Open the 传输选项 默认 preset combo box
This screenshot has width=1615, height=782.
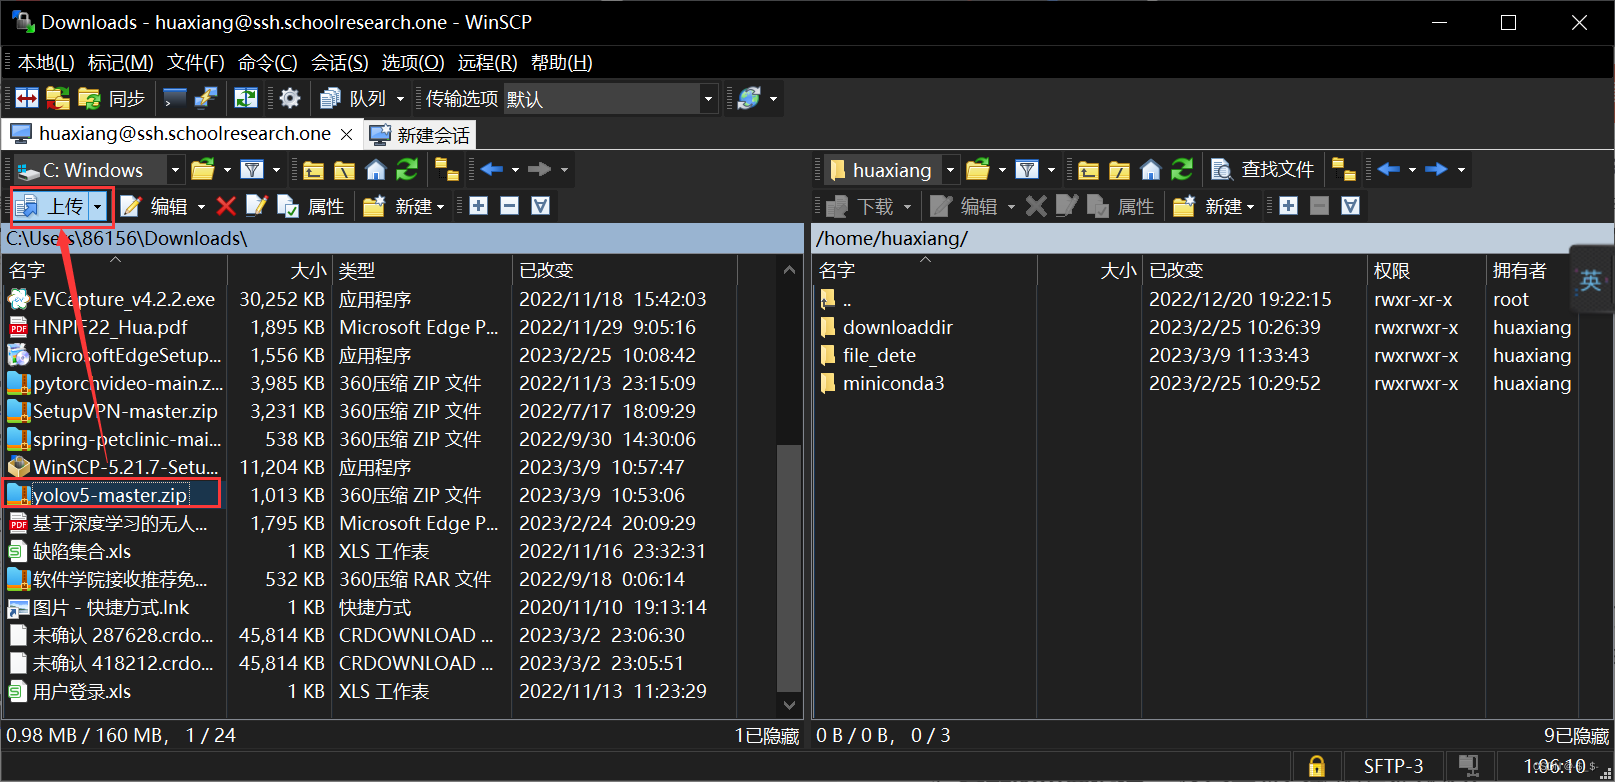click(610, 98)
